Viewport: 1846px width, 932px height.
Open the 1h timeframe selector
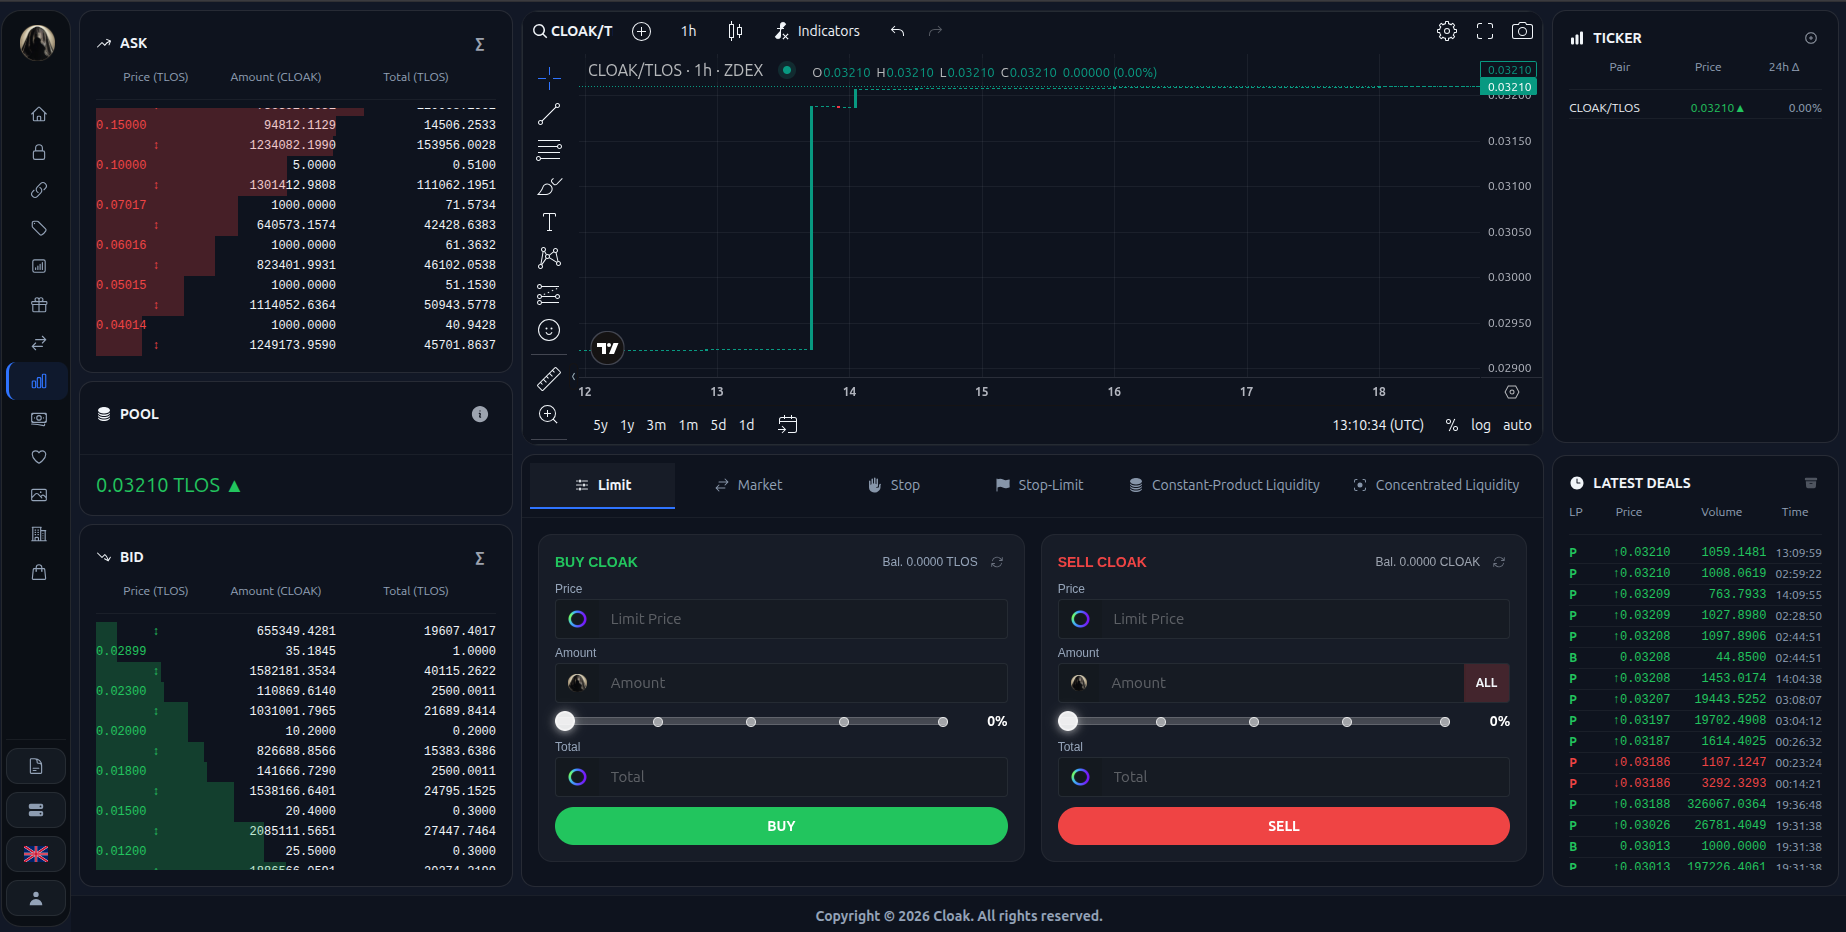[688, 30]
